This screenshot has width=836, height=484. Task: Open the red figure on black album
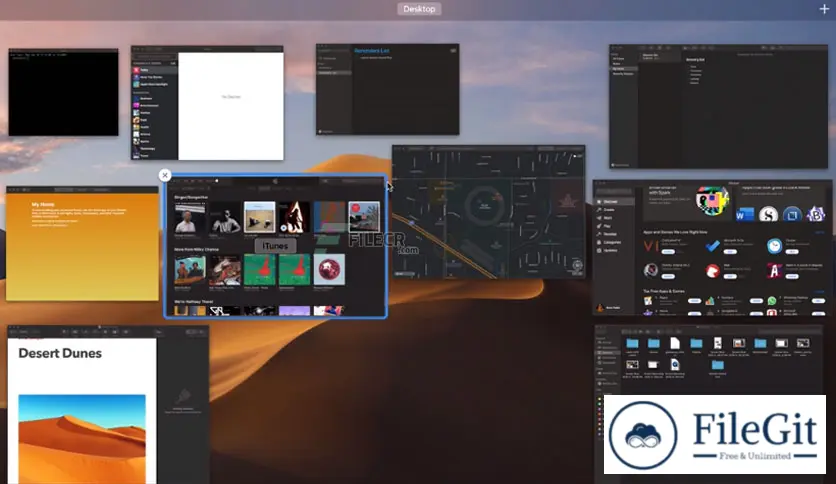[x=294, y=217]
